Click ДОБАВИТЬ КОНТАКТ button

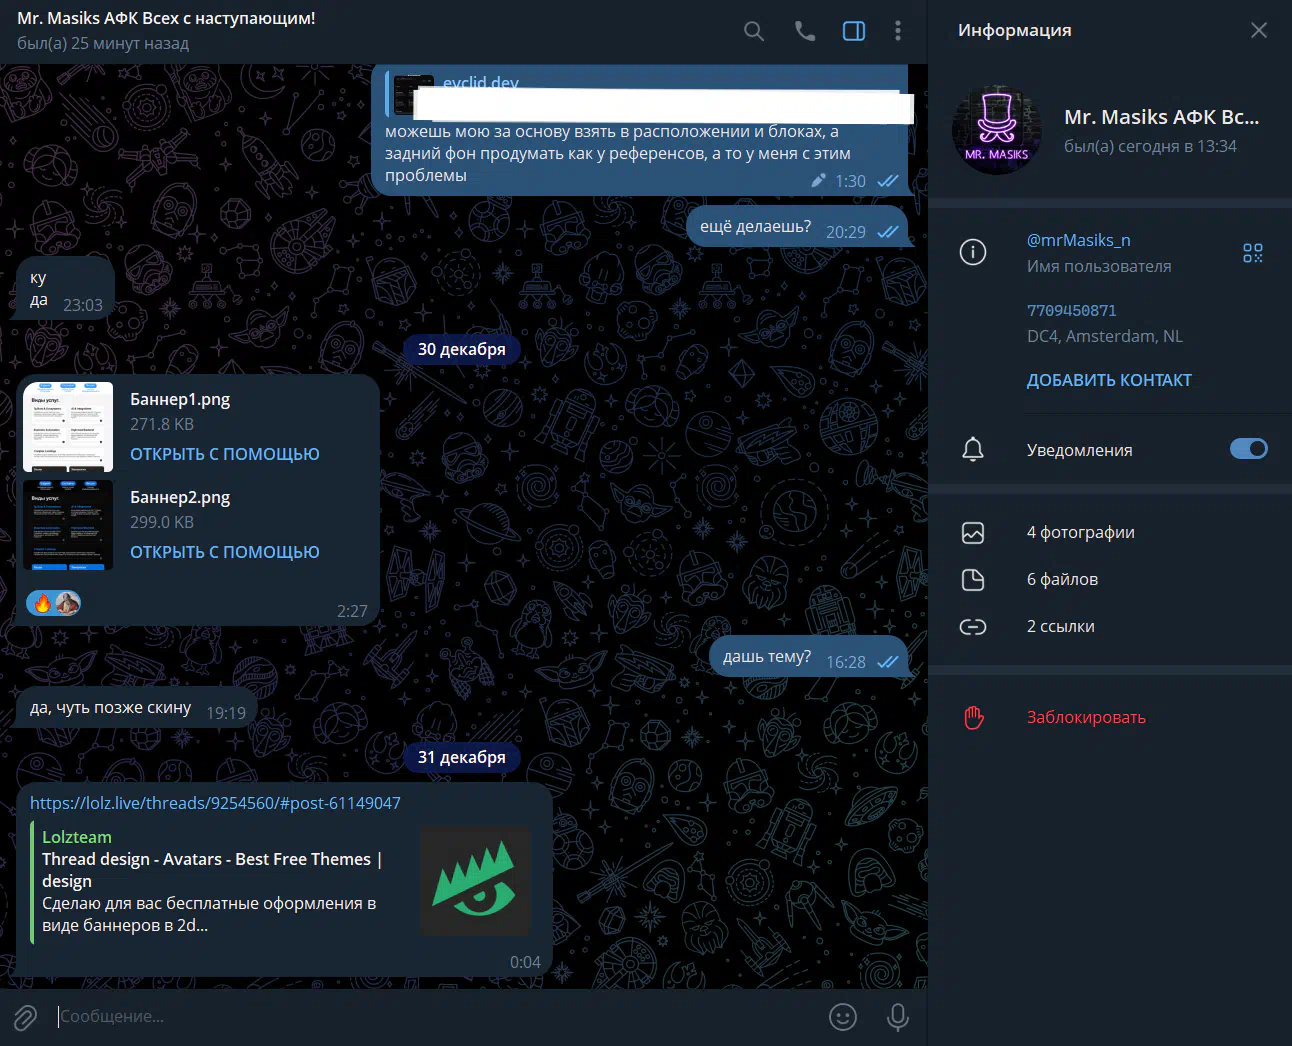[1109, 380]
